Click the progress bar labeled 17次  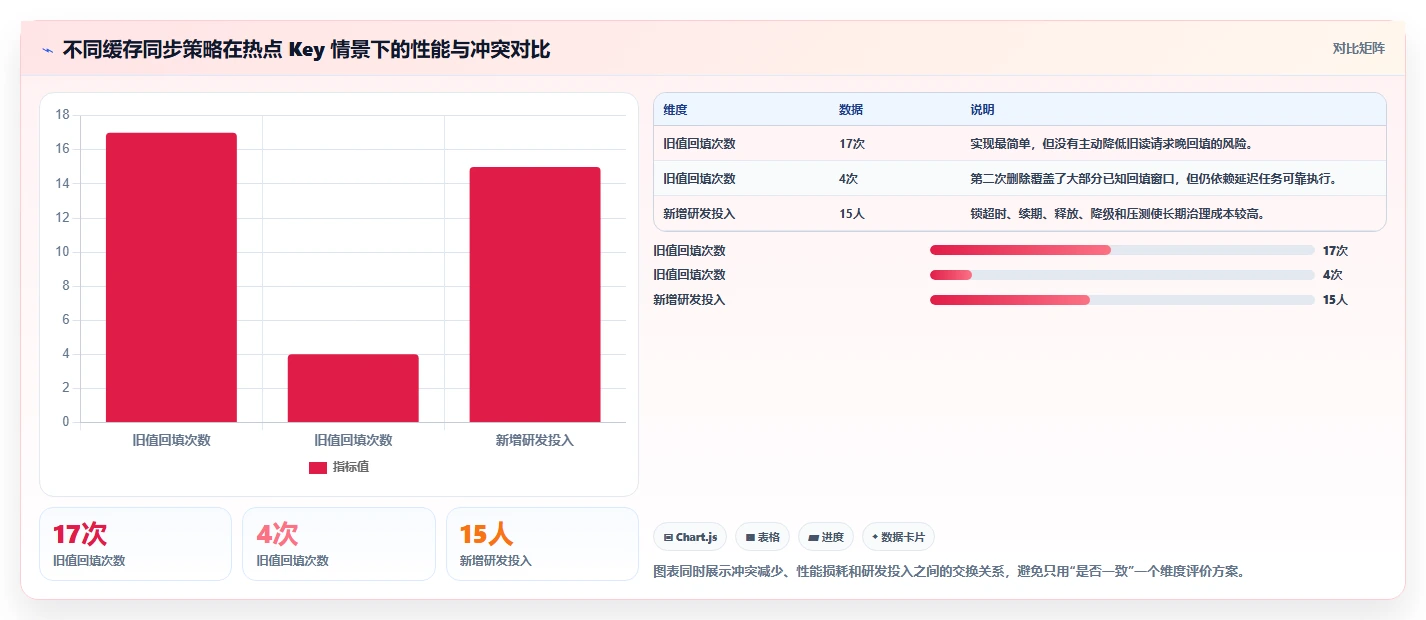[1122, 250]
